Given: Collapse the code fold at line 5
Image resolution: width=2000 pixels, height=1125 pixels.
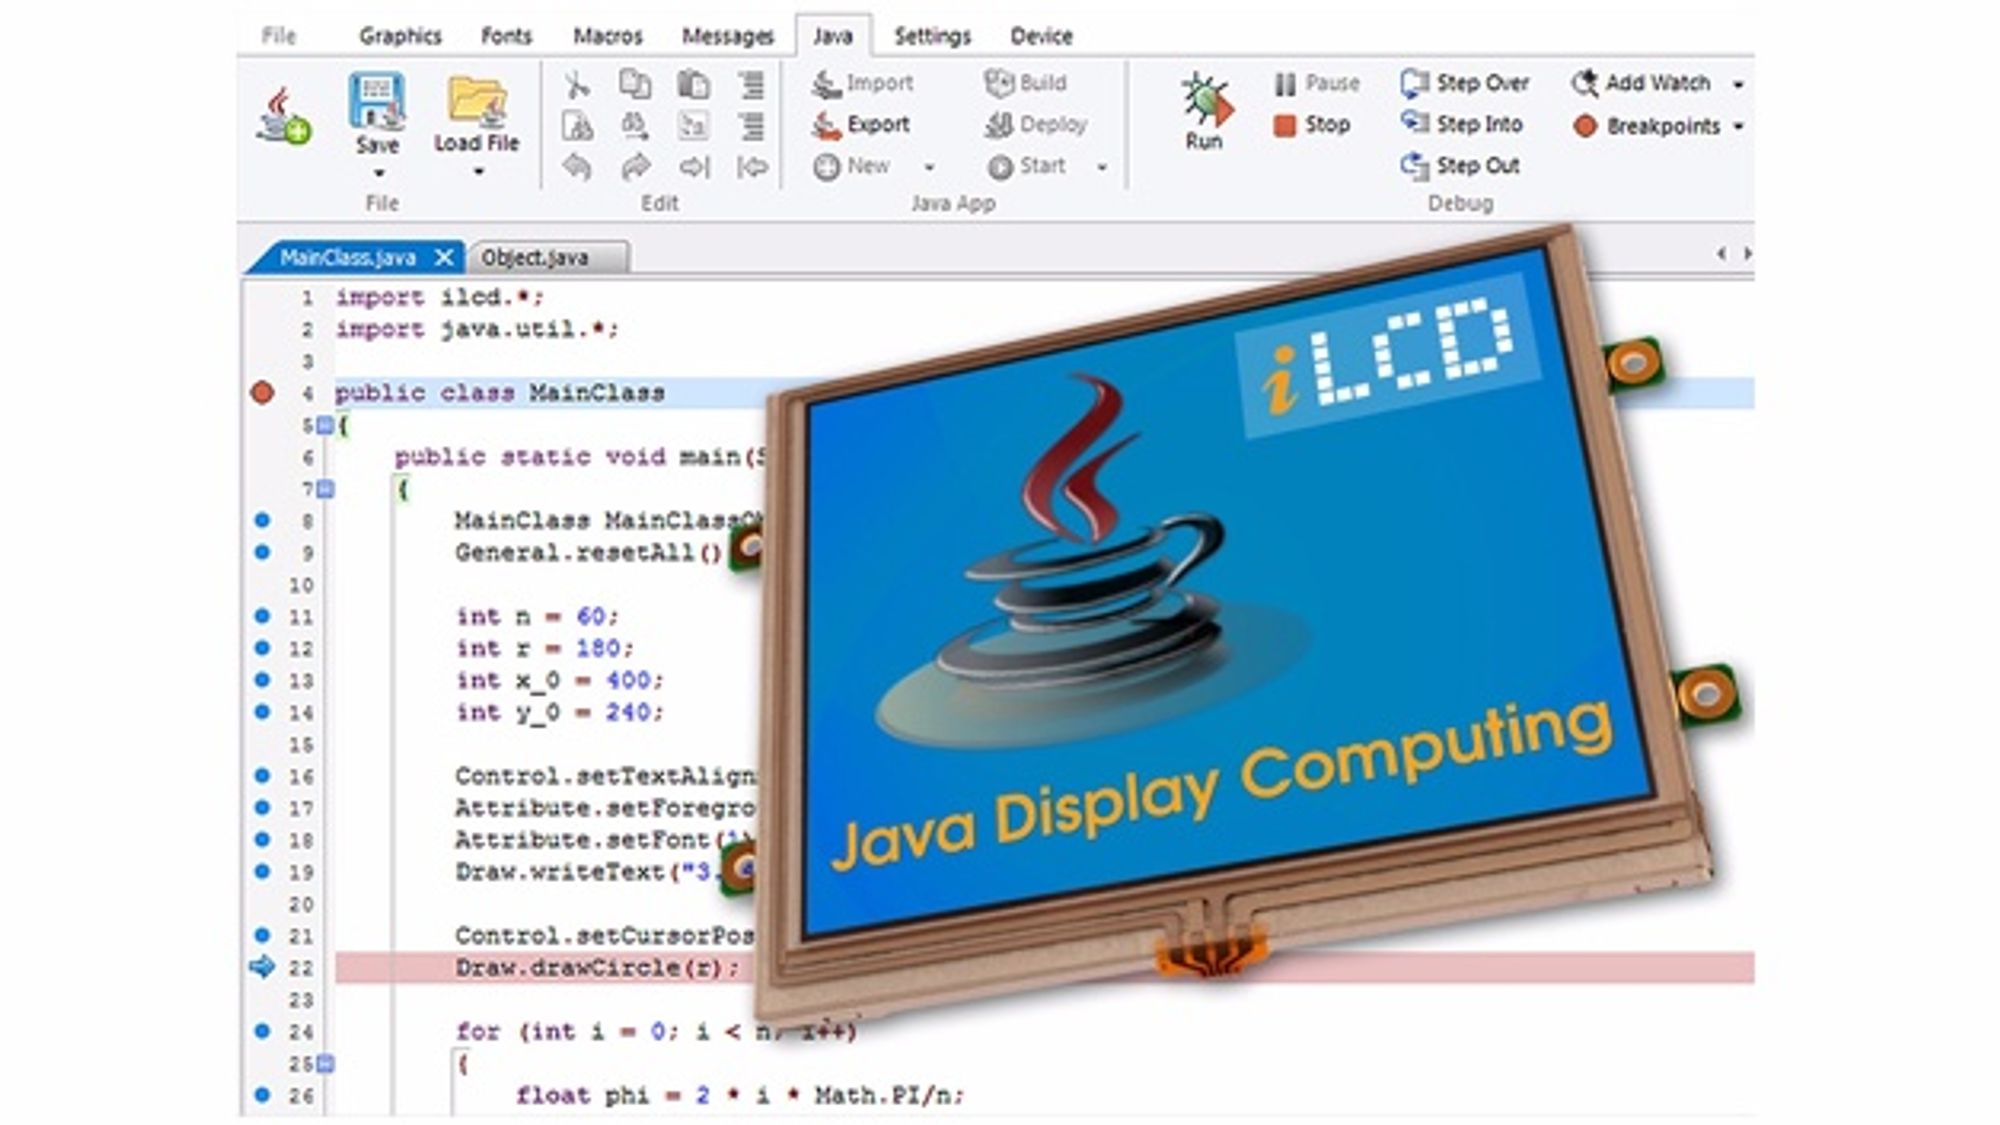Looking at the screenshot, I should pyautogui.click(x=325, y=425).
